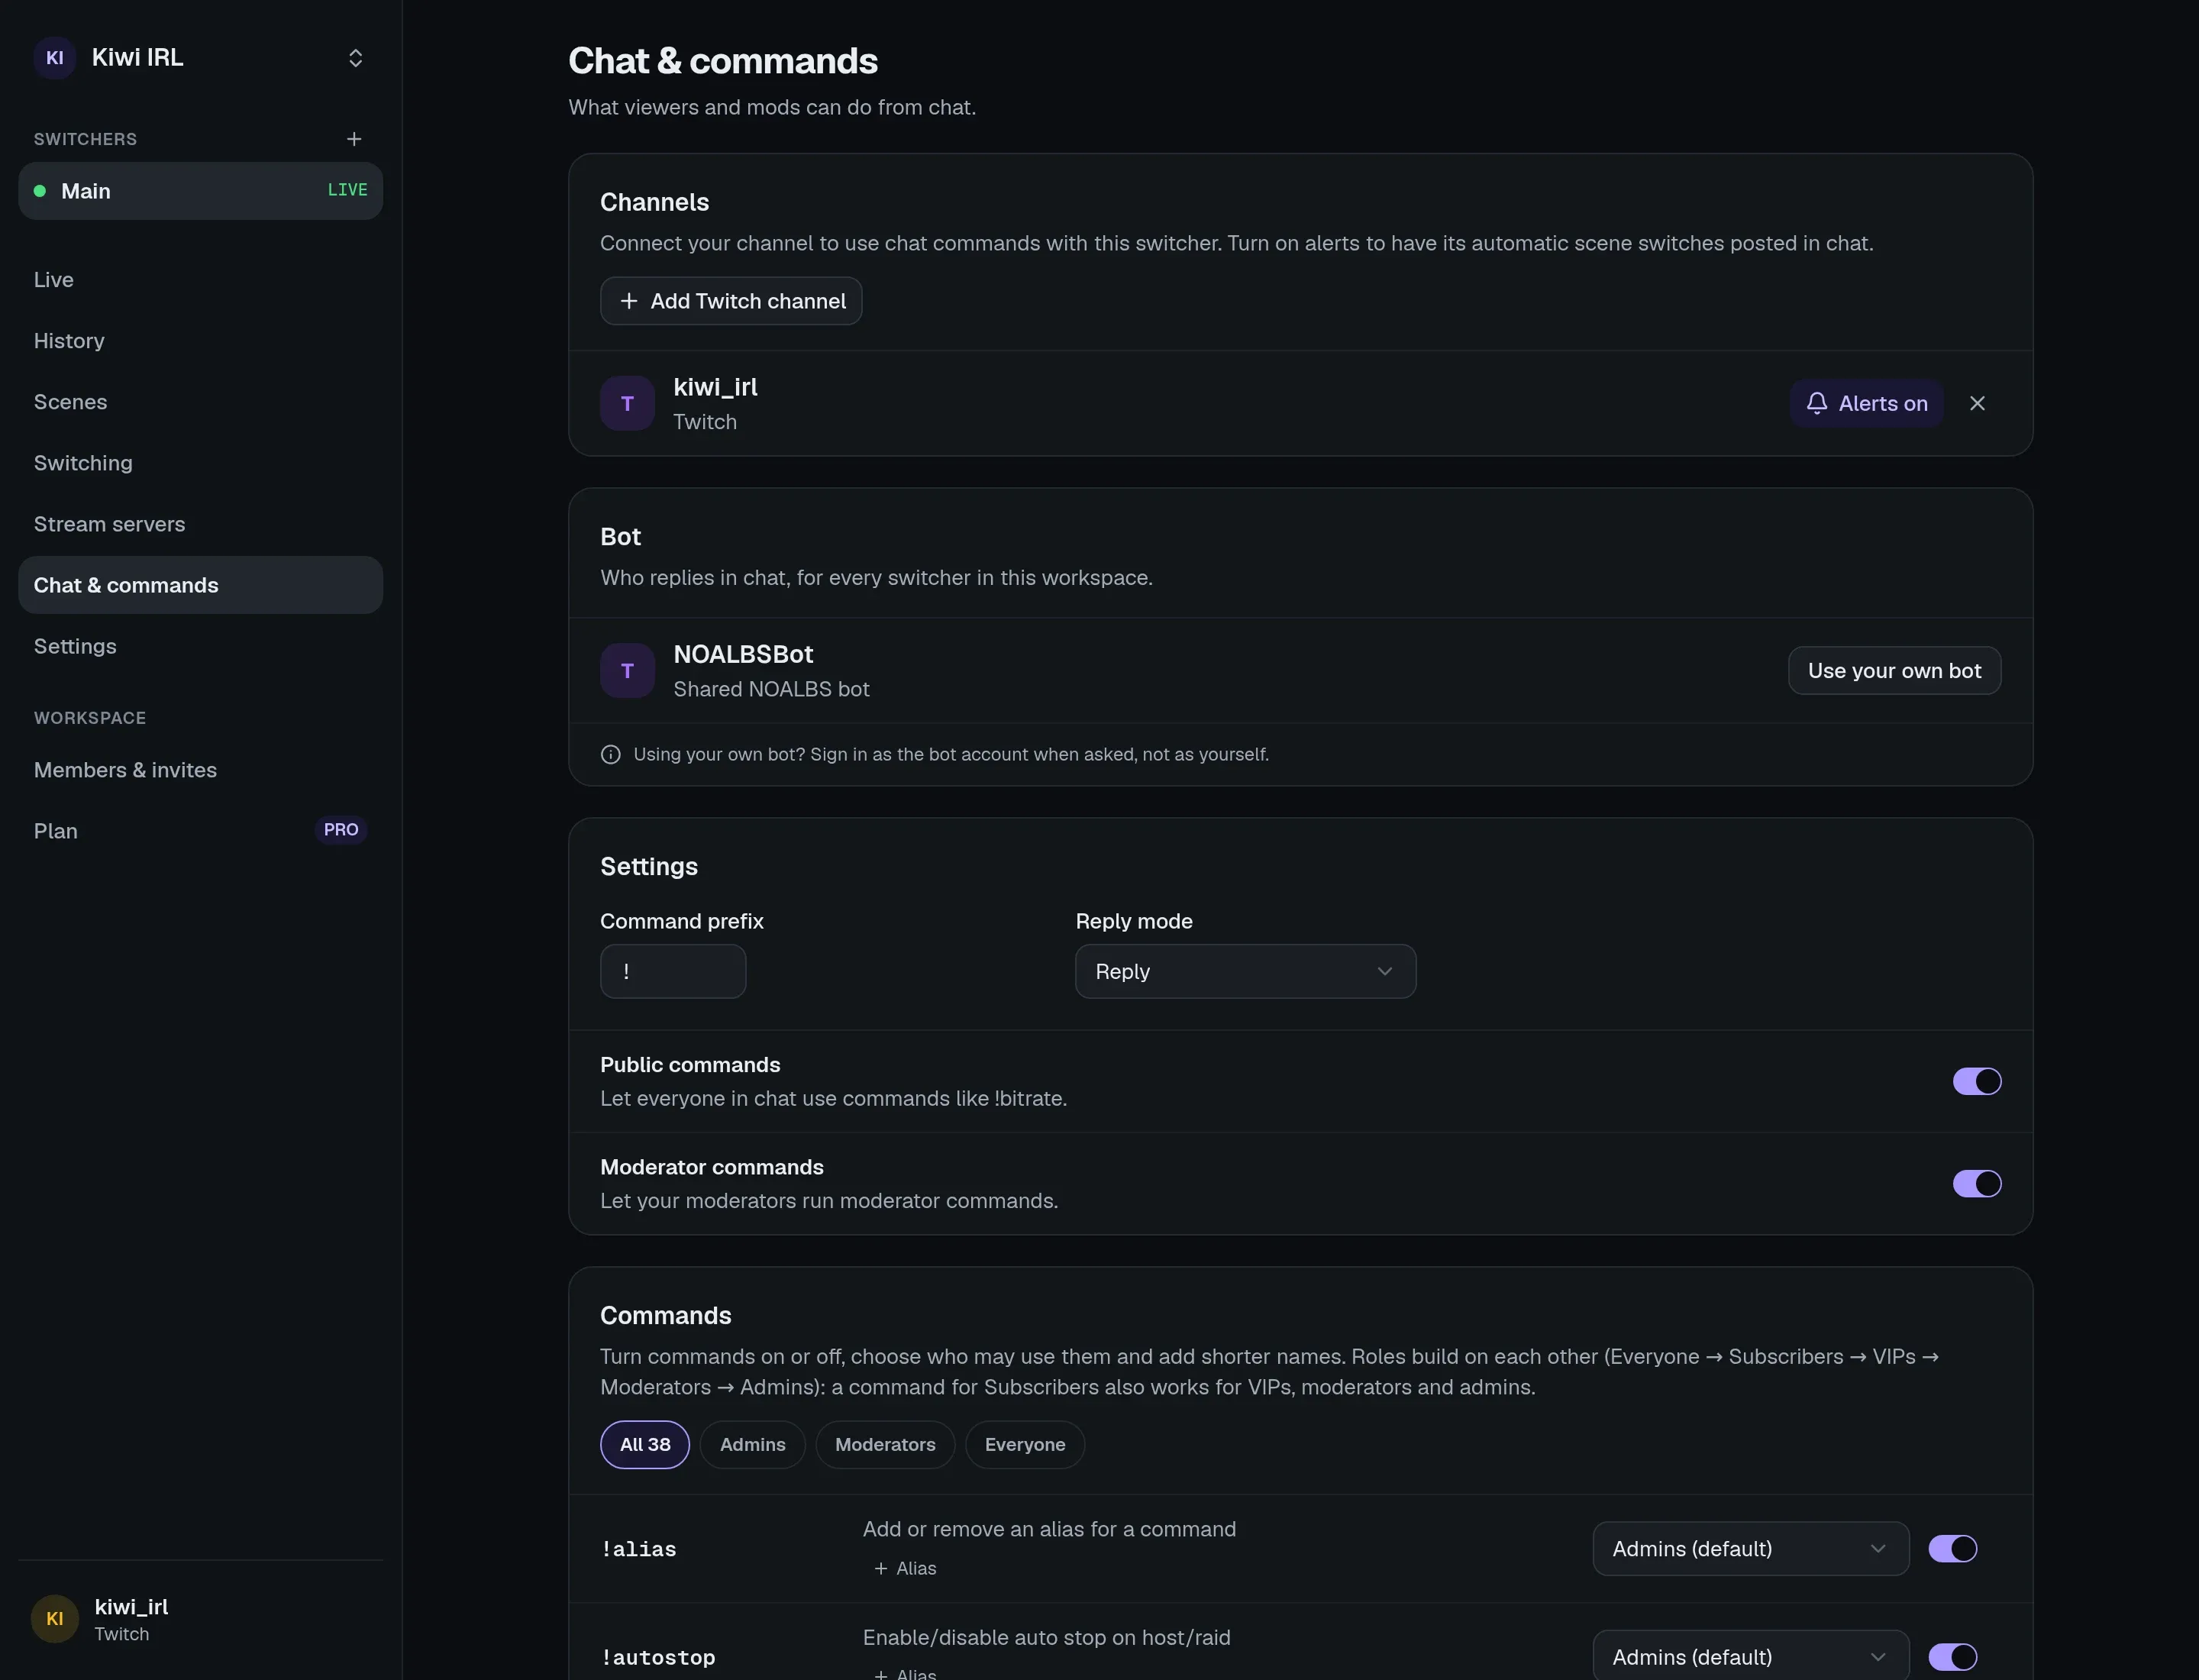The height and width of the screenshot is (1680, 2199).
Task: Click Add Twitch channel button
Action: click(731, 301)
